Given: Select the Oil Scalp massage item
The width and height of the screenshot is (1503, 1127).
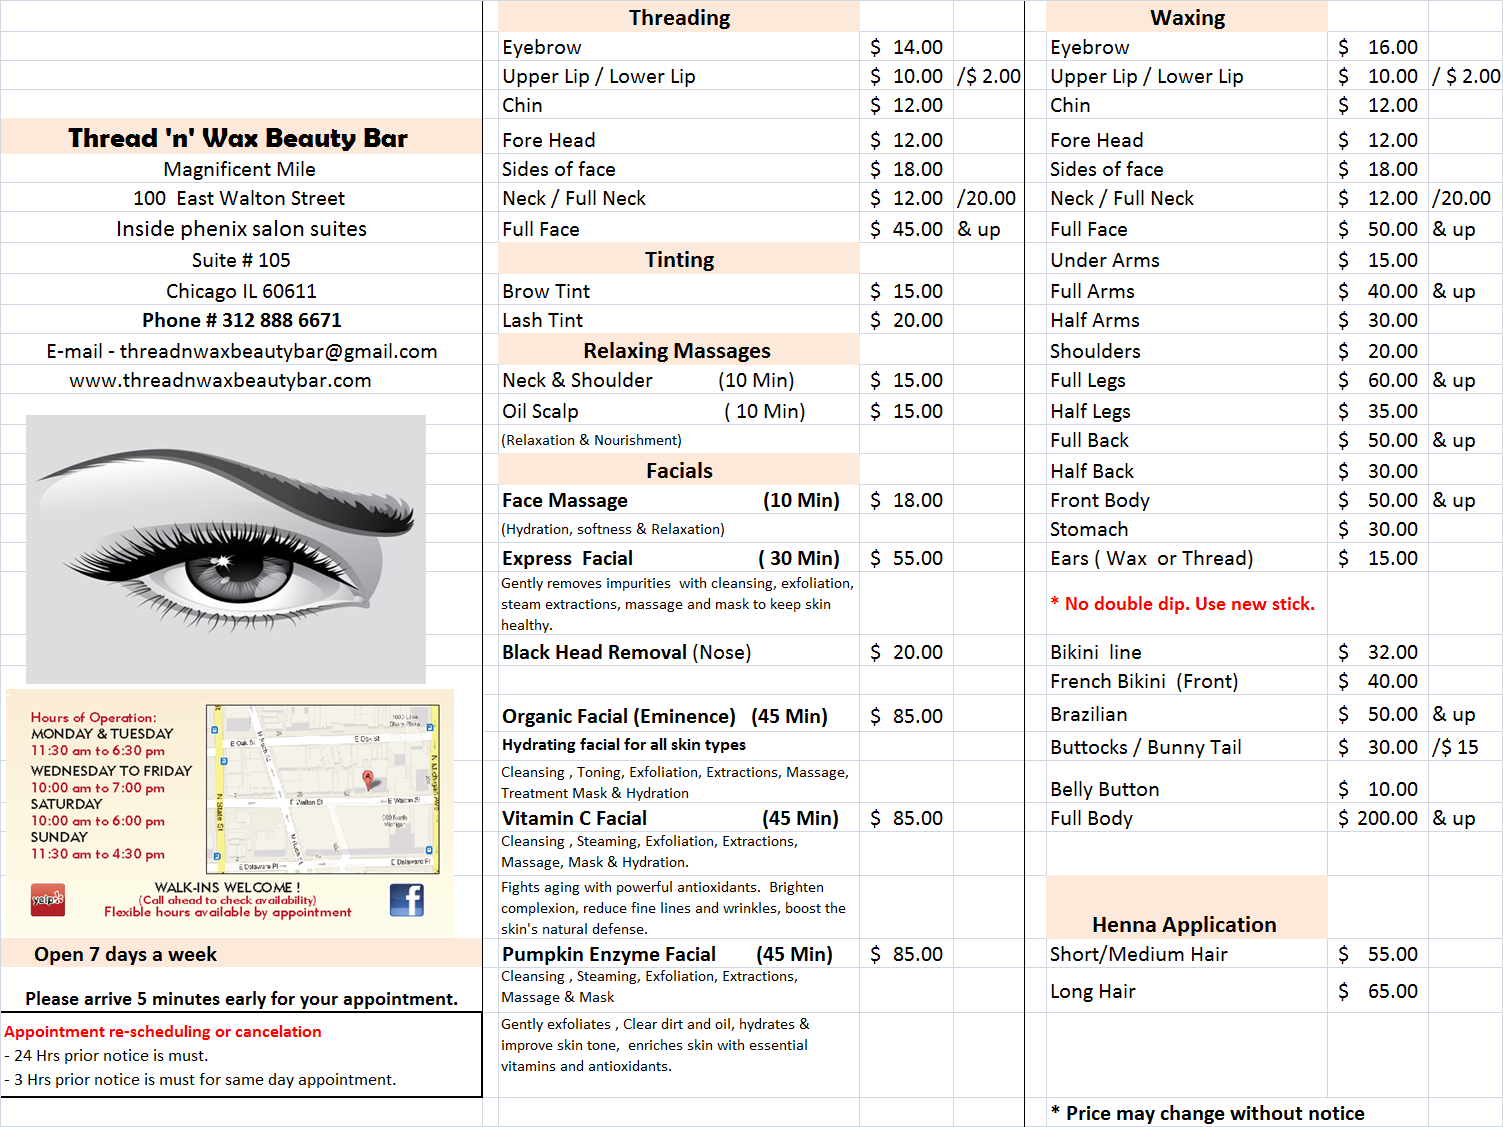Looking at the screenshot, I should [x=653, y=411].
